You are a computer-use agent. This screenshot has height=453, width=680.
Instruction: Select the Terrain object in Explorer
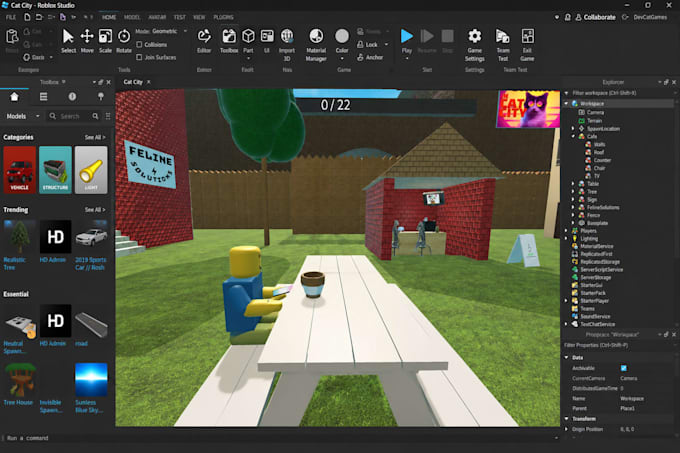[x=590, y=121]
